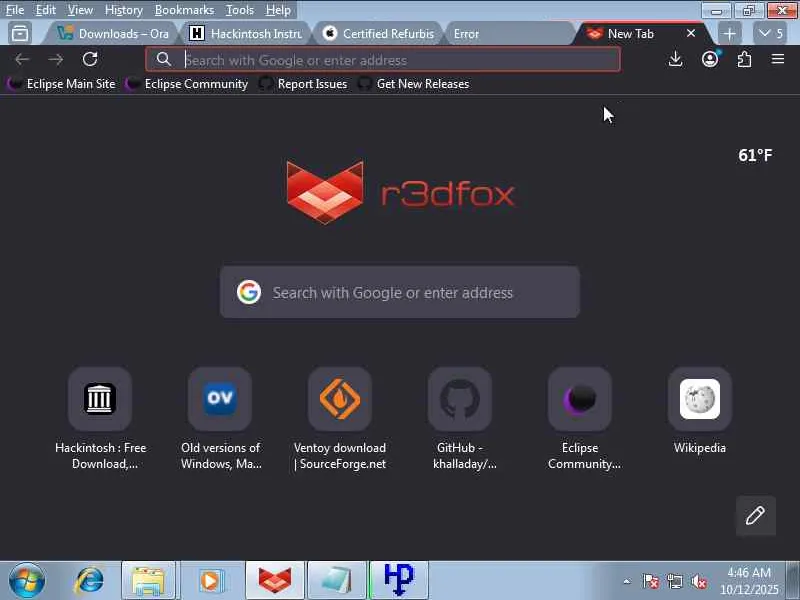
Task: Open the Firefox View tab manager icon
Action: (x=20, y=34)
